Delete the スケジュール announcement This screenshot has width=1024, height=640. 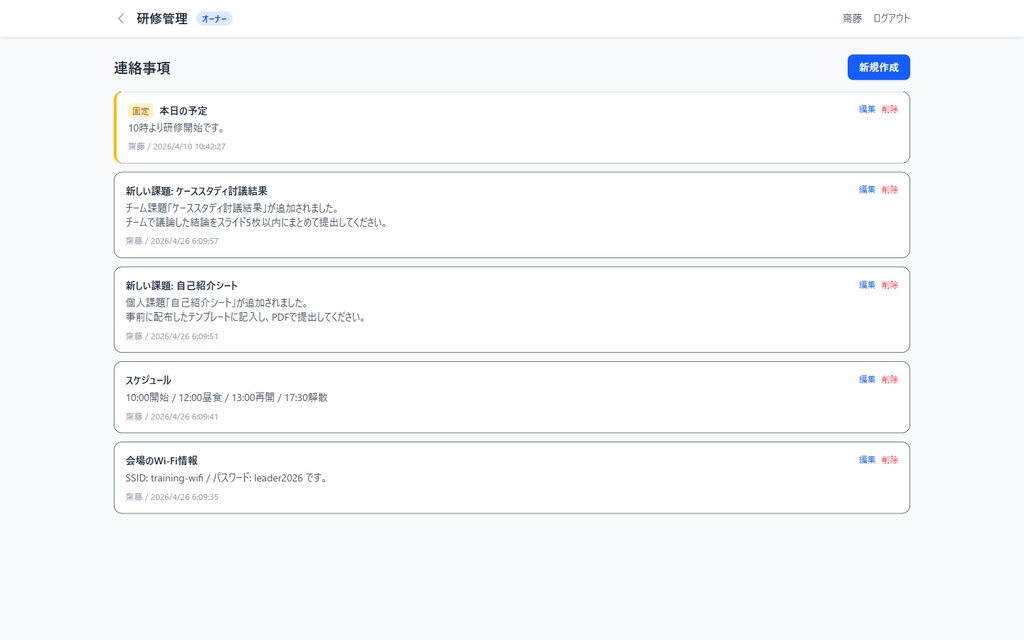point(890,379)
